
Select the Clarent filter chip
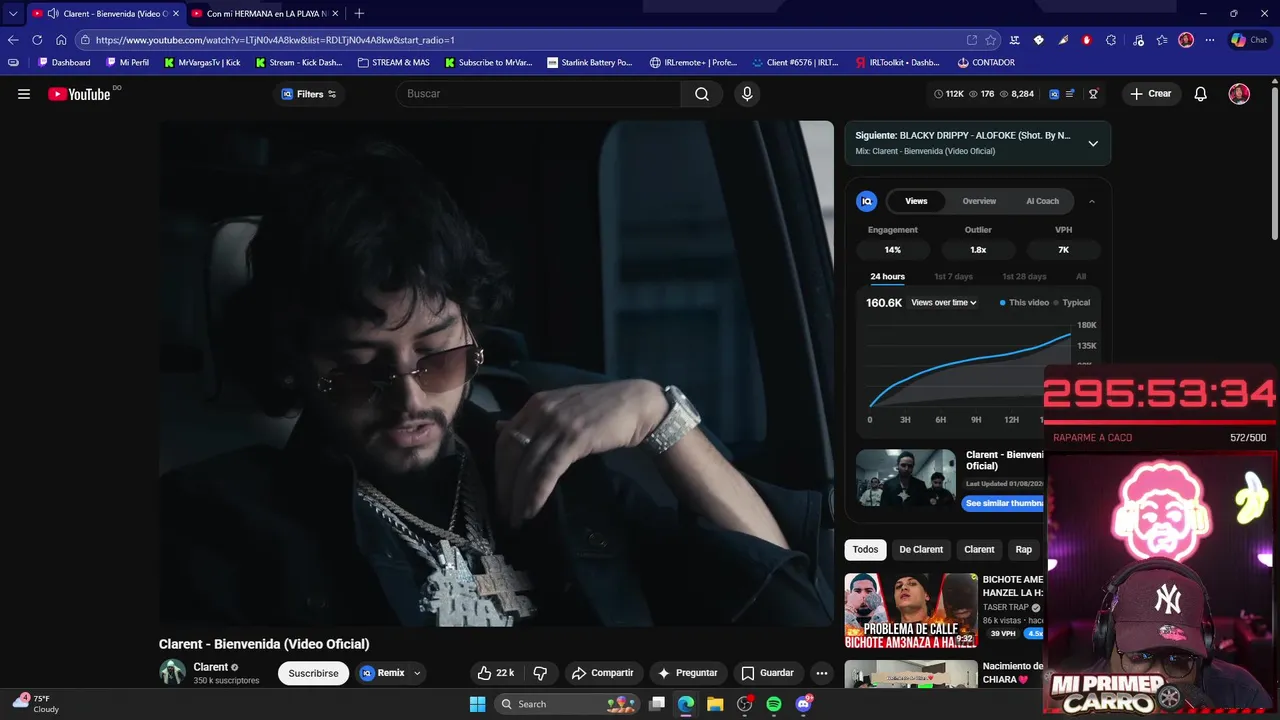click(x=979, y=549)
